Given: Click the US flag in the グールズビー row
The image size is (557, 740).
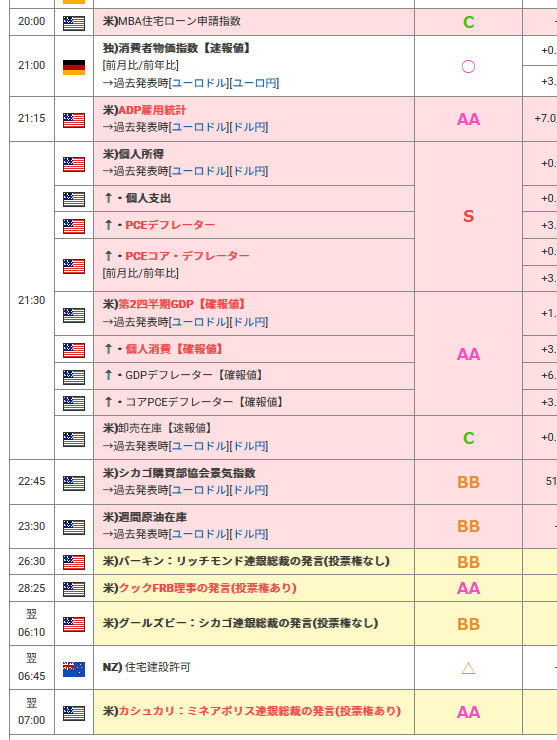Looking at the screenshot, I should pos(74,624).
